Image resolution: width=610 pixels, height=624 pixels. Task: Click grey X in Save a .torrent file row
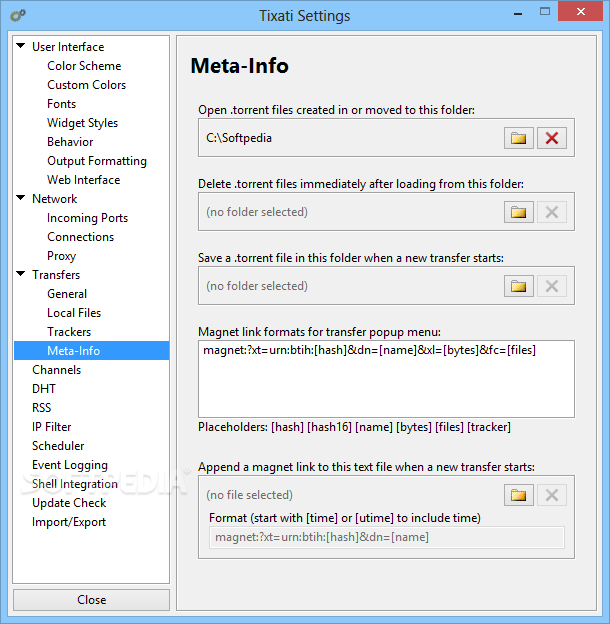(552, 286)
